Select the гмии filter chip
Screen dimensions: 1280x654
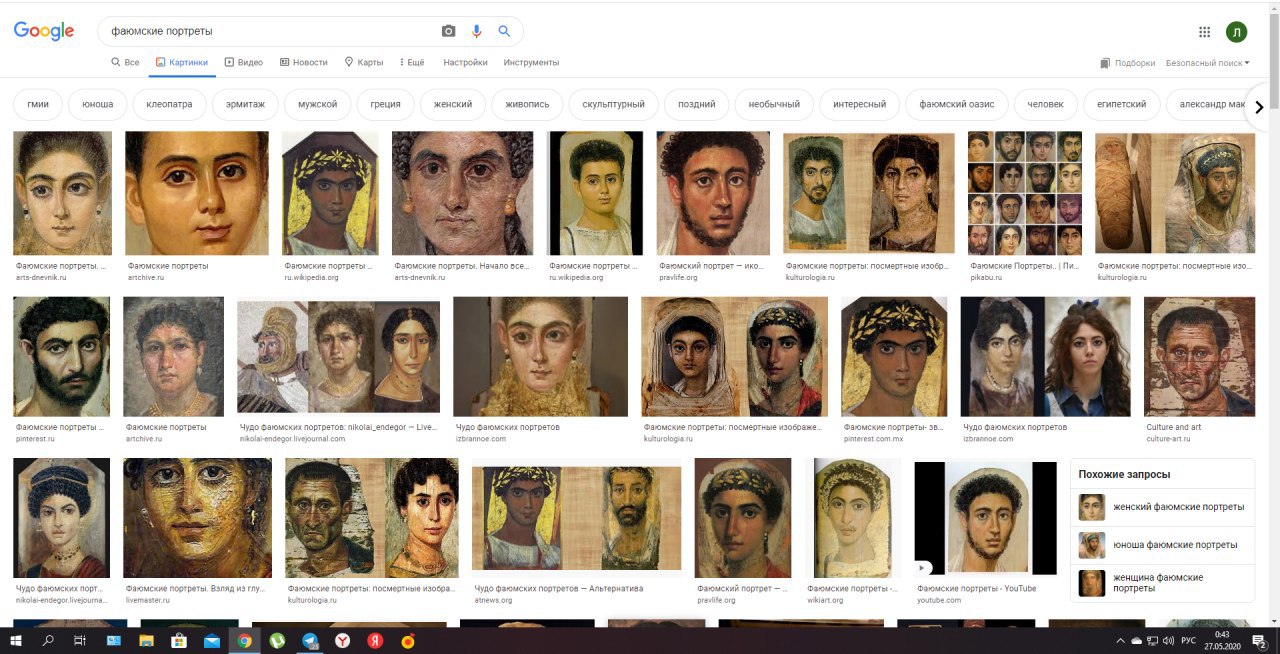coord(38,104)
